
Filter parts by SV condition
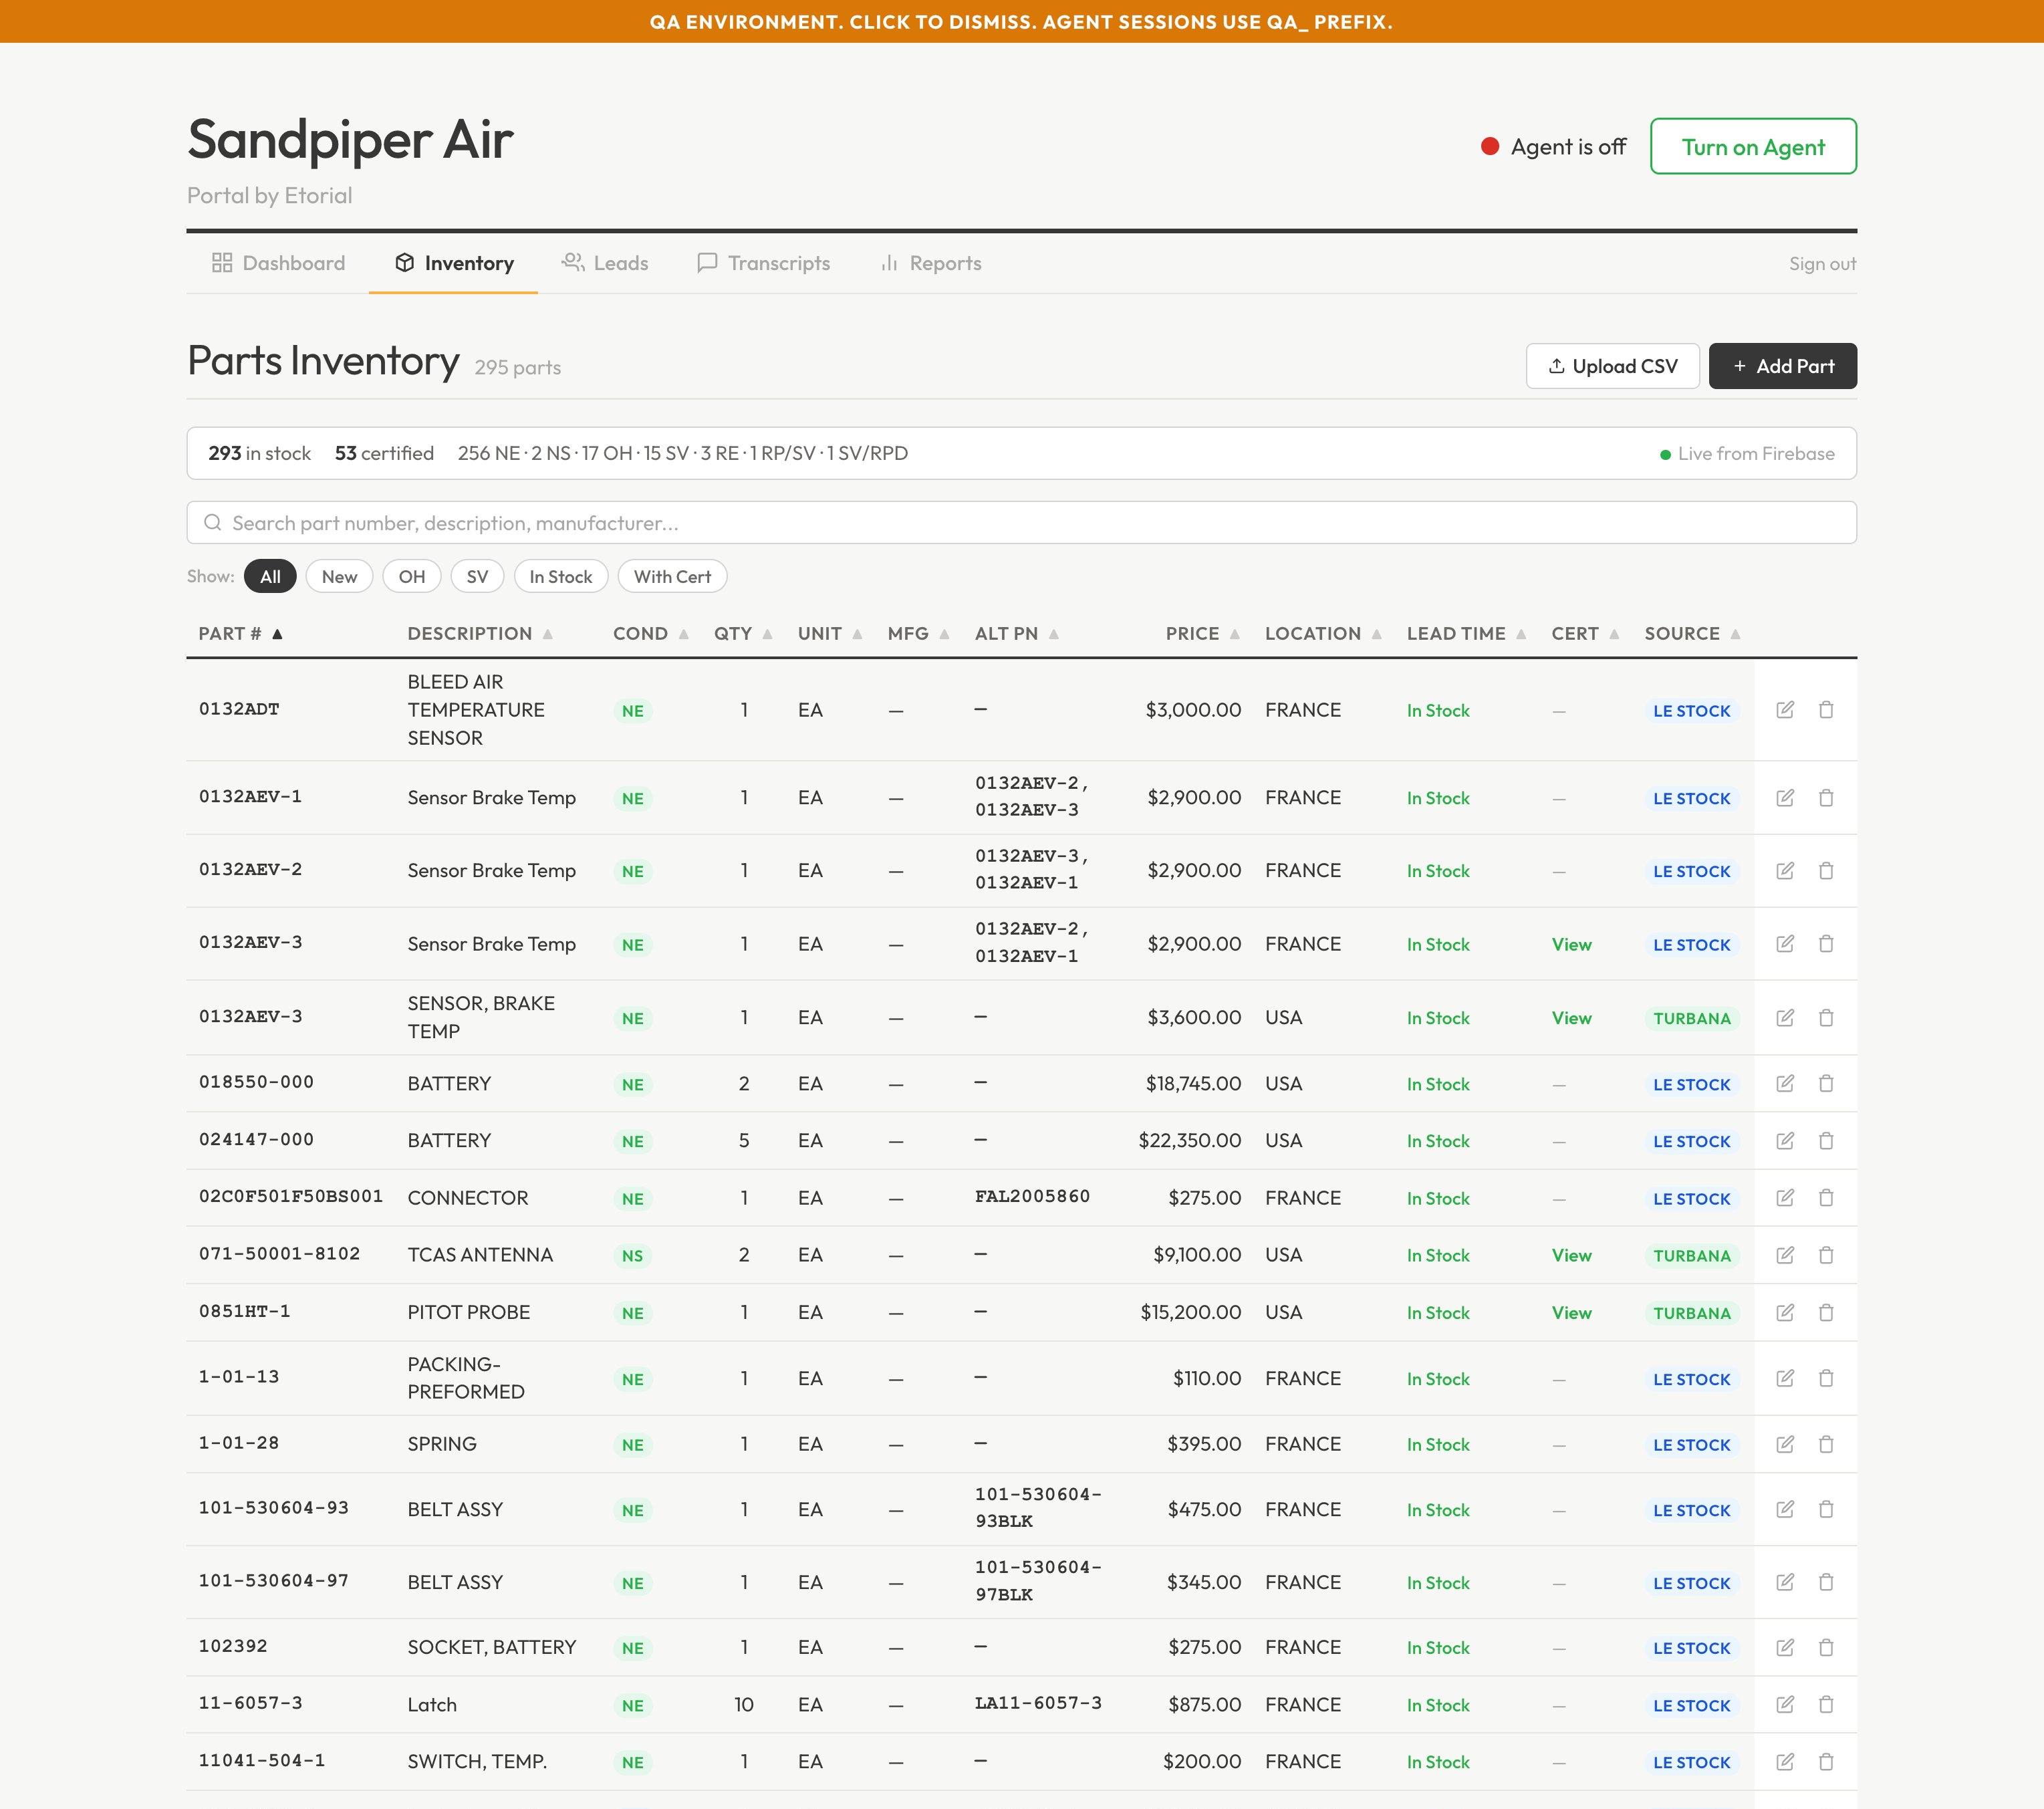tap(477, 577)
